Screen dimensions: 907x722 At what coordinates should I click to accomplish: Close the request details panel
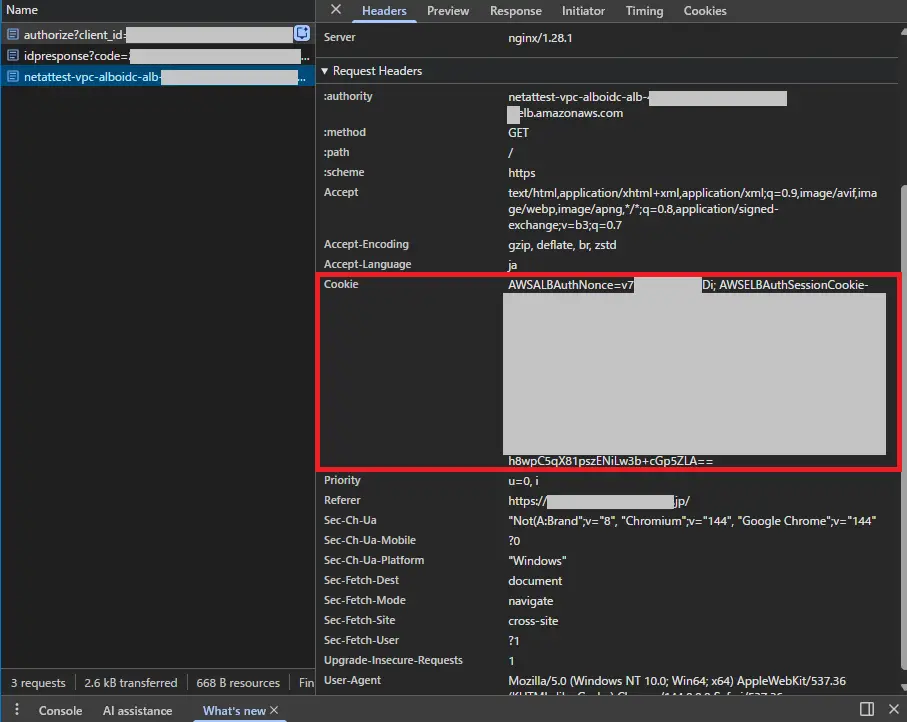point(336,10)
